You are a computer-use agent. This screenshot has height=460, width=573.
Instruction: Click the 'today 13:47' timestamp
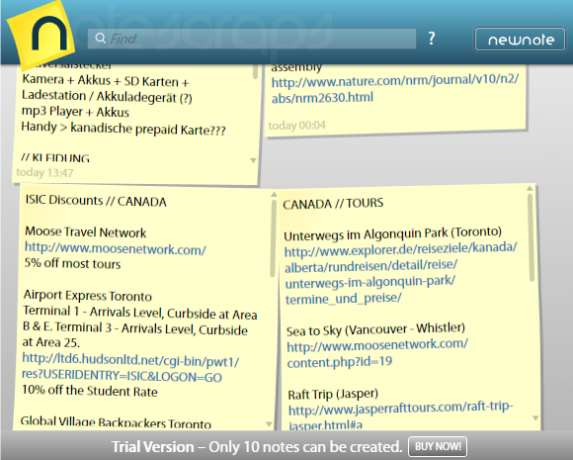(x=45, y=172)
